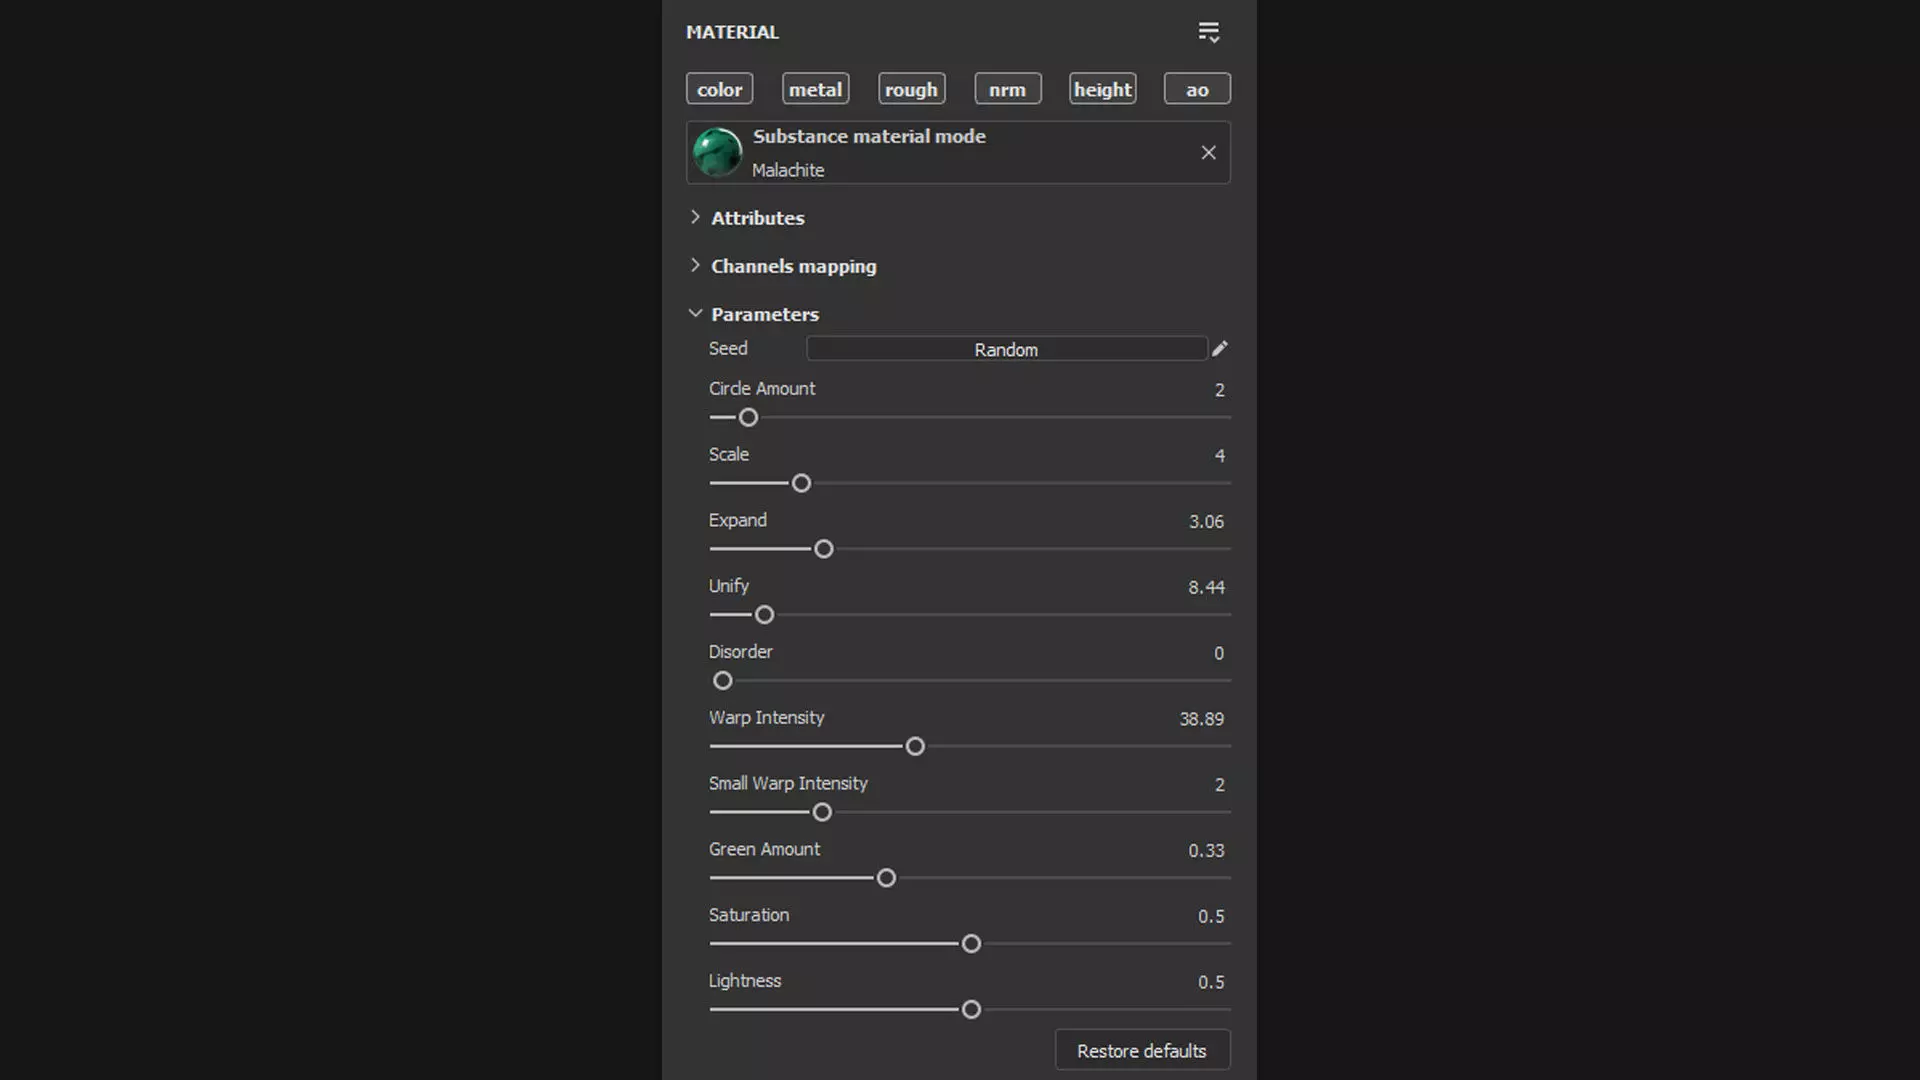Open the Material panel options menu icon

(1208, 32)
